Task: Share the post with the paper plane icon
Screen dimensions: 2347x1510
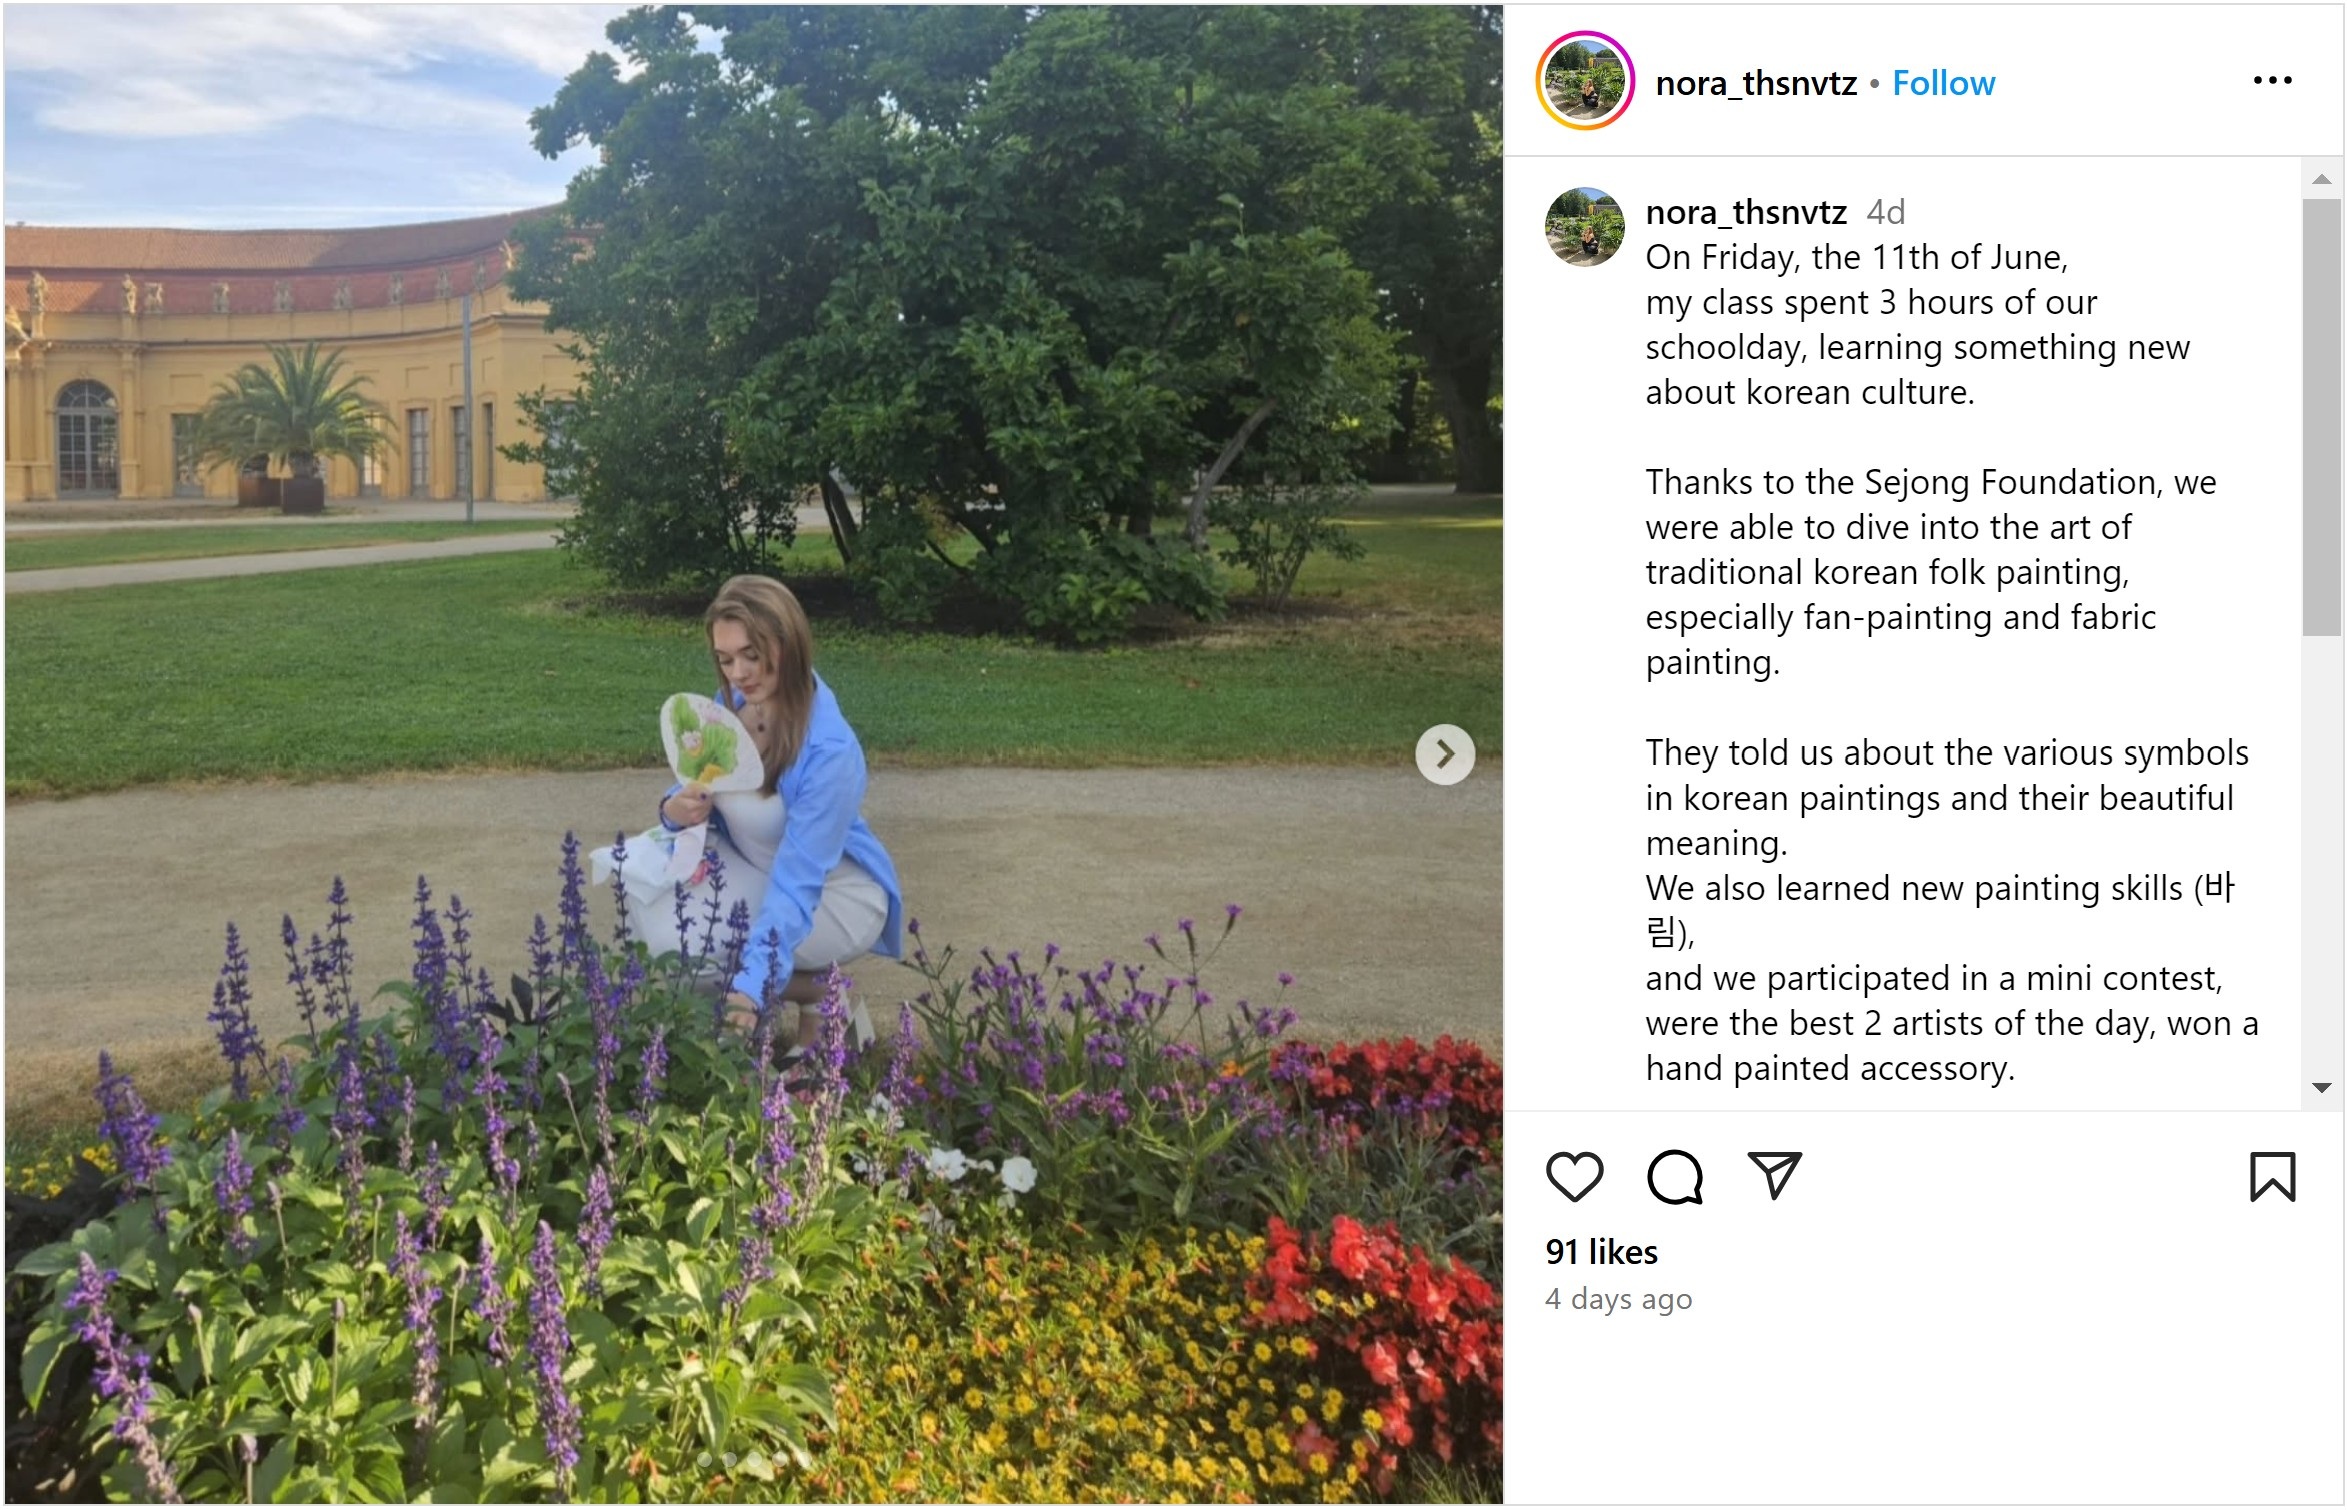Action: [1775, 1176]
